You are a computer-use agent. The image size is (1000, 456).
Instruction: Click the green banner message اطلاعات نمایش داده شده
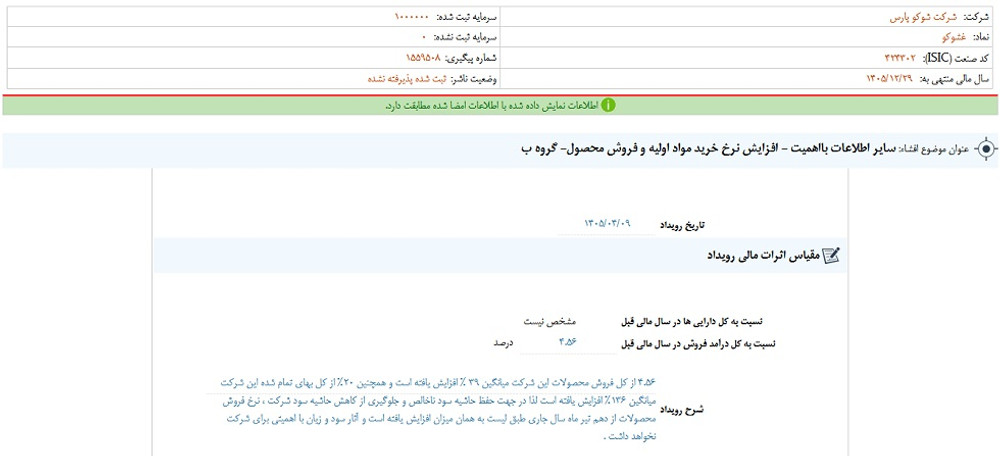[x=492, y=106]
